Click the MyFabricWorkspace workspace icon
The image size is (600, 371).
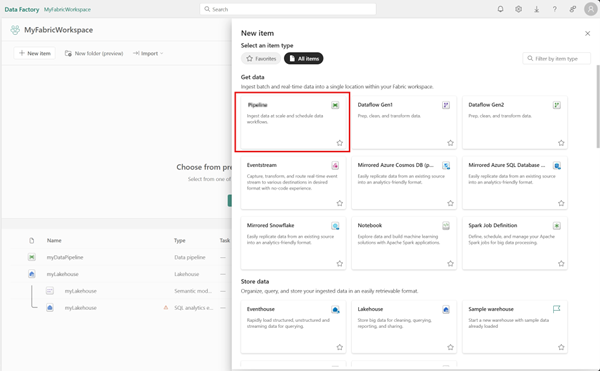pos(15,30)
